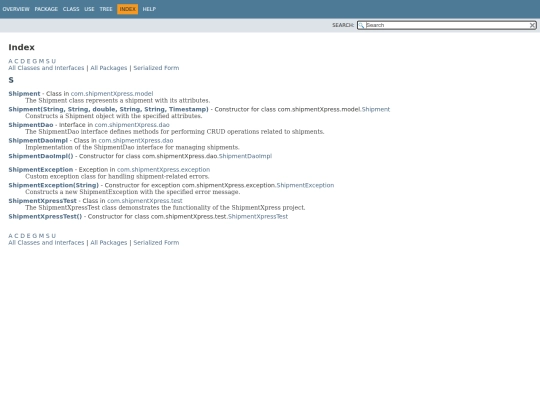Jump to bottom index letter E

click(x=29, y=236)
